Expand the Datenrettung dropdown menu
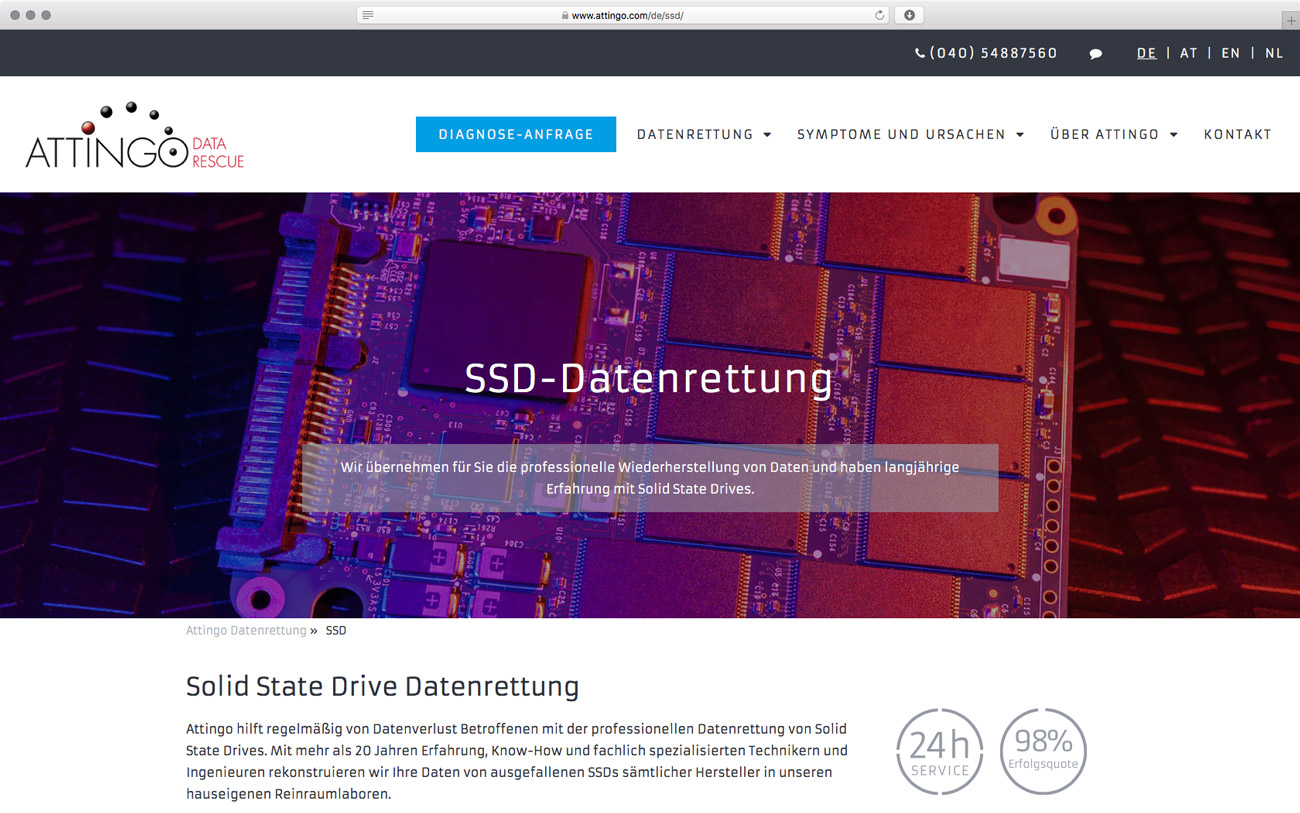Screen dimensions: 1300x813 pyautogui.click(x=704, y=135)
